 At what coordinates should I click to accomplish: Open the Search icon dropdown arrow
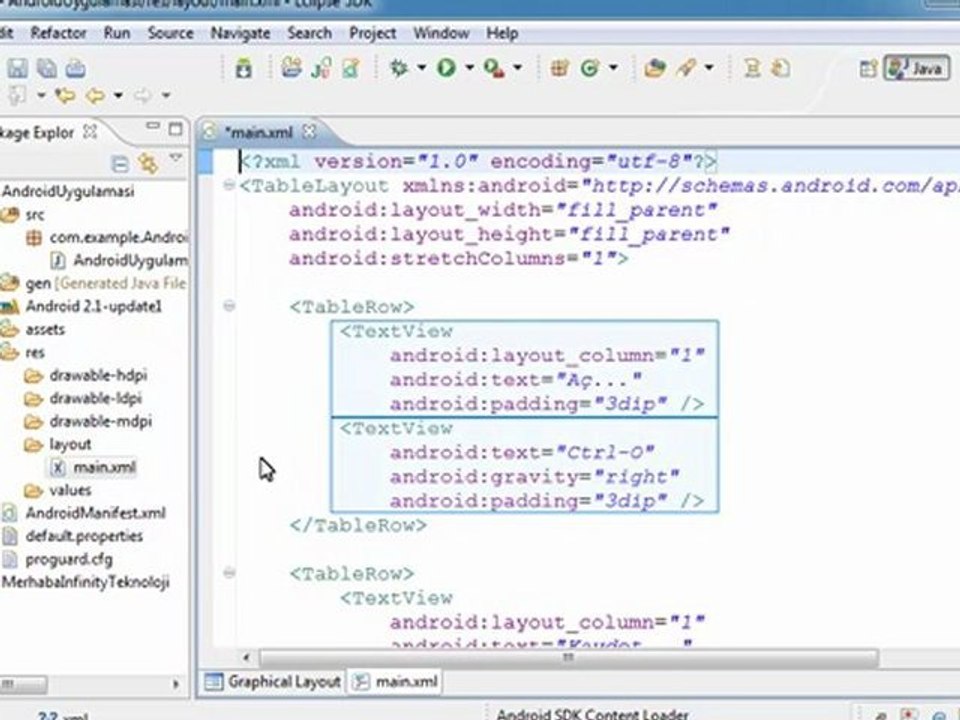pos(709,67)
